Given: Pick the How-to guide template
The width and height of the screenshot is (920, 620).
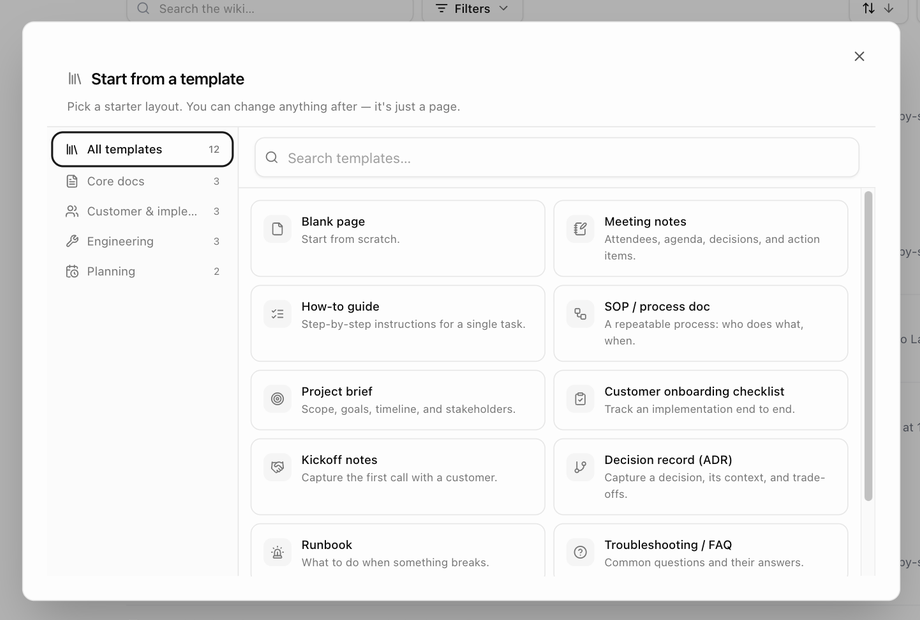Looking at the screenshot, I should [x=398, y=323].
